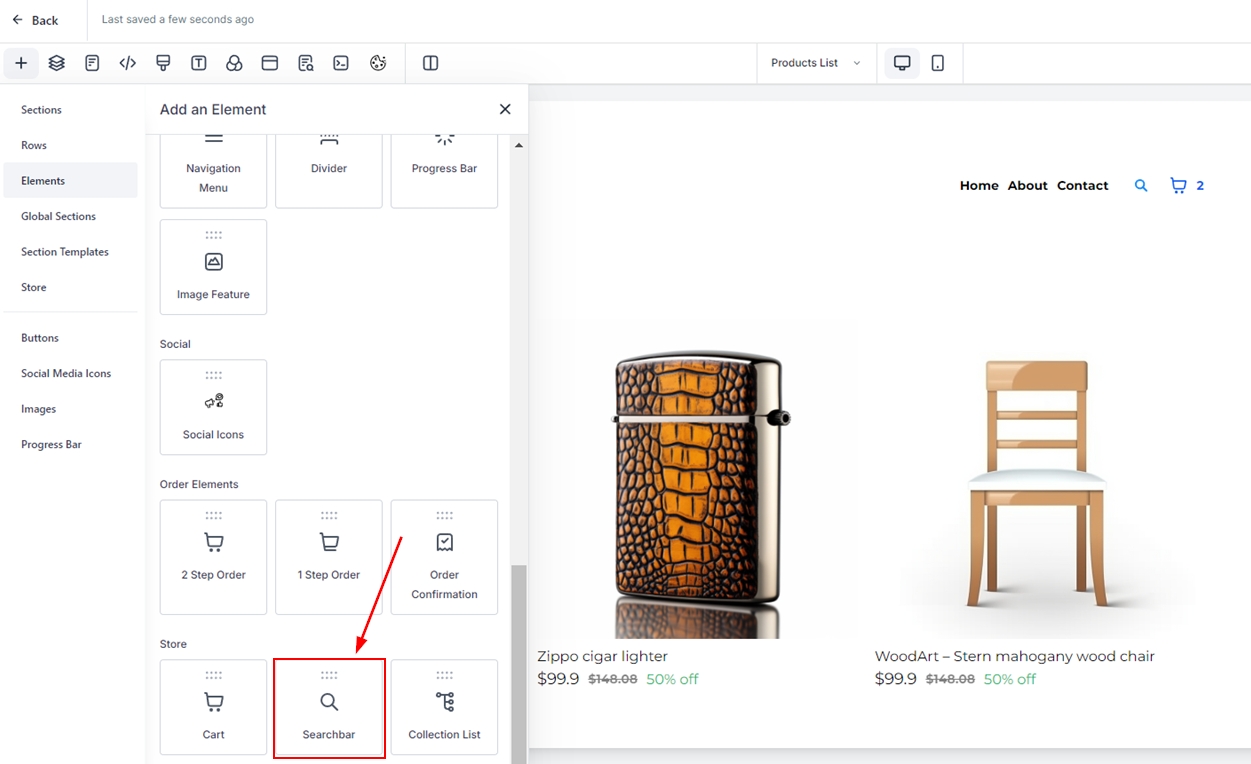Click the cookie consent icon in toolbar
1251x764 pixels.
[x=378, y=63]
